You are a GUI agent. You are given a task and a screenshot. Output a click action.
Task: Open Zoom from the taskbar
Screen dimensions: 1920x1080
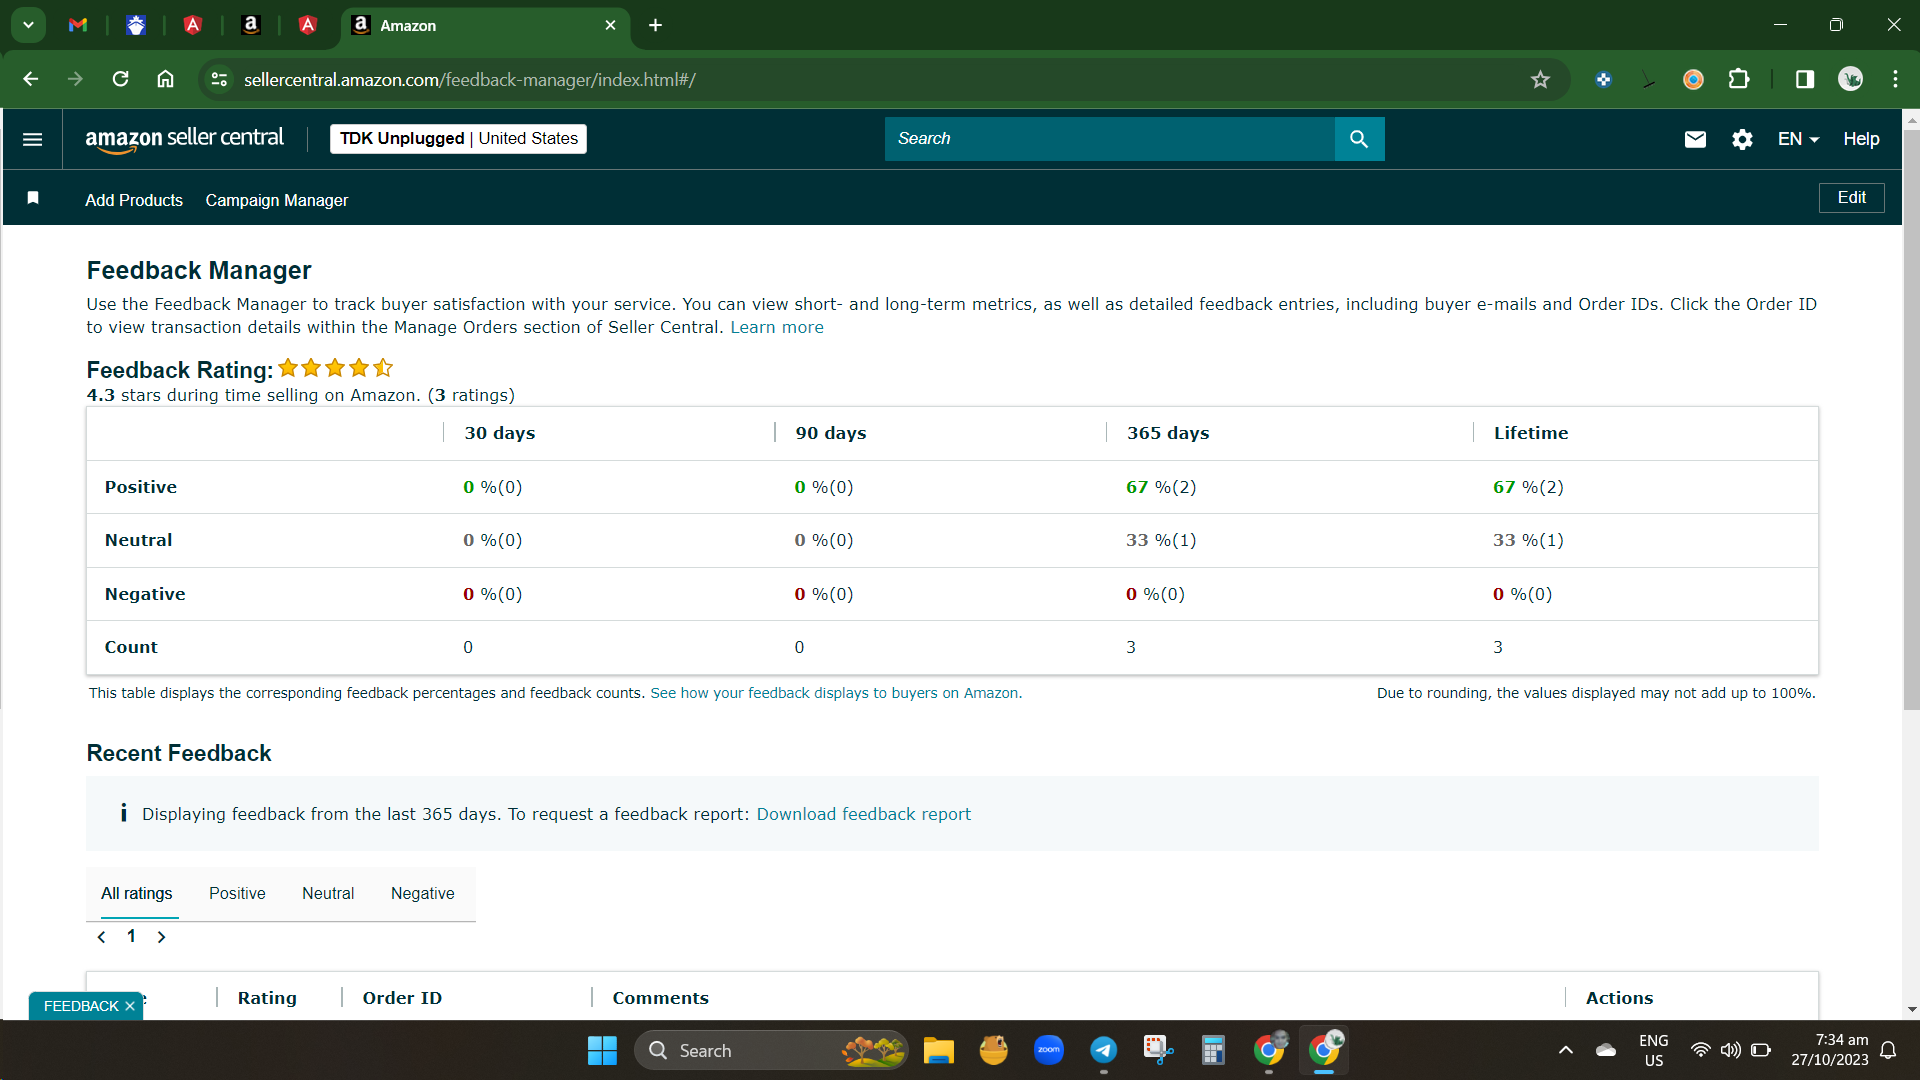pyautogui.click(x=1048, y=1050)
